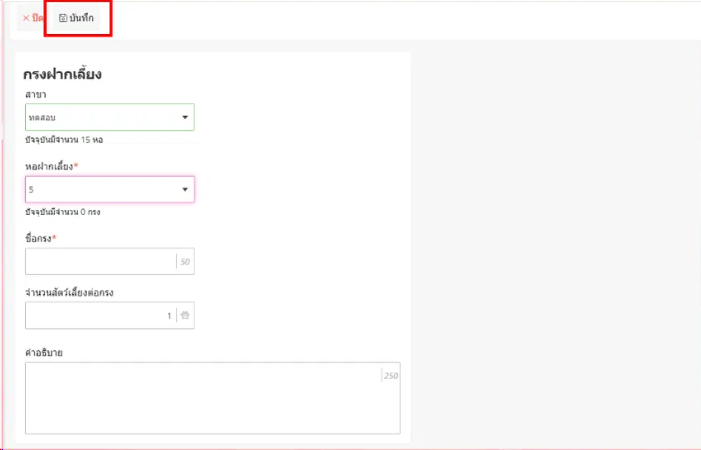Expand the สาขา dropdown arrow

185,118
